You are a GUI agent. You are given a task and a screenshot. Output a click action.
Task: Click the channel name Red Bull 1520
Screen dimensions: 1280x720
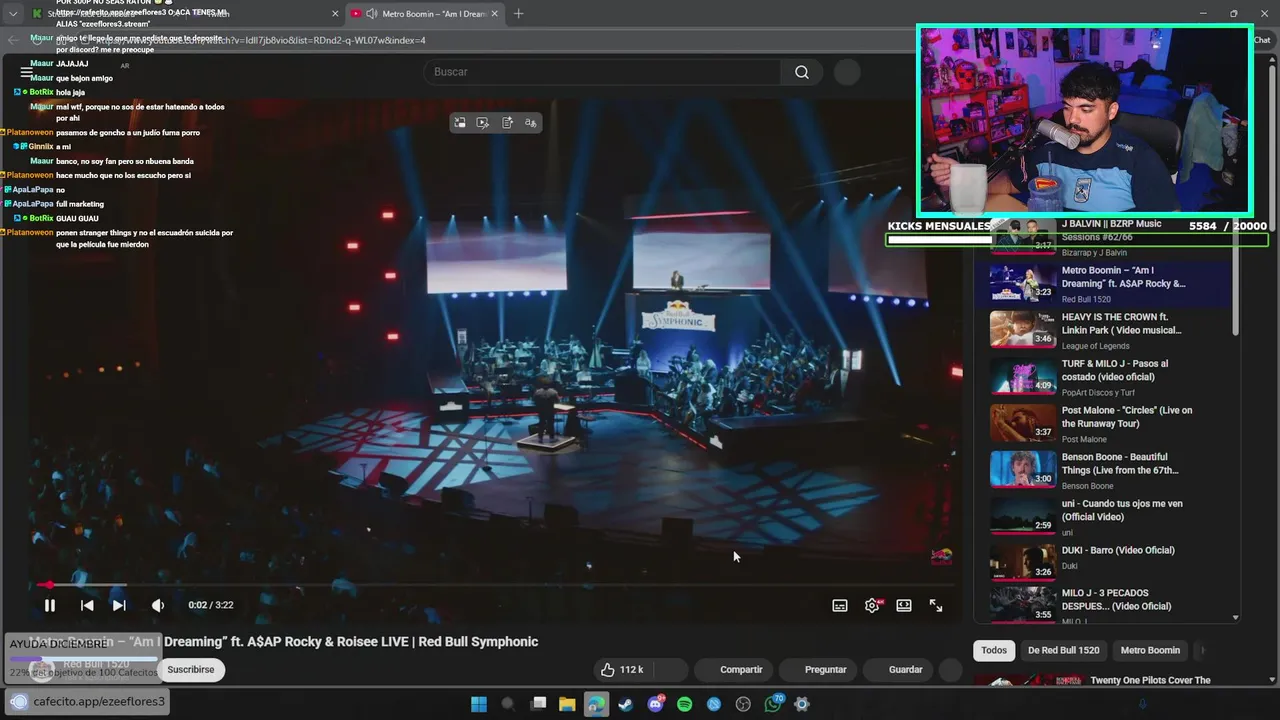pos(96,664)
